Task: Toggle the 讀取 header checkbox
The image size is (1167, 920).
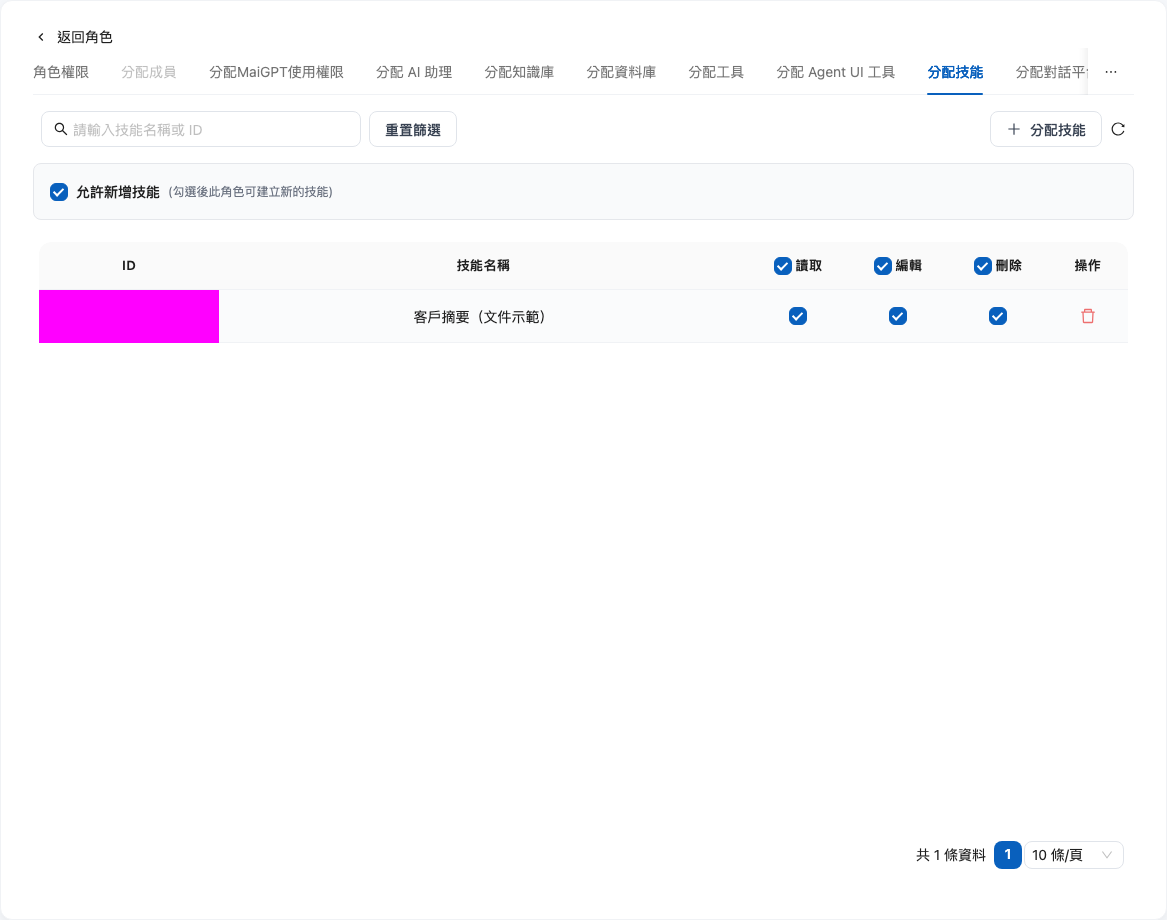Action: (x=782, y=266)
